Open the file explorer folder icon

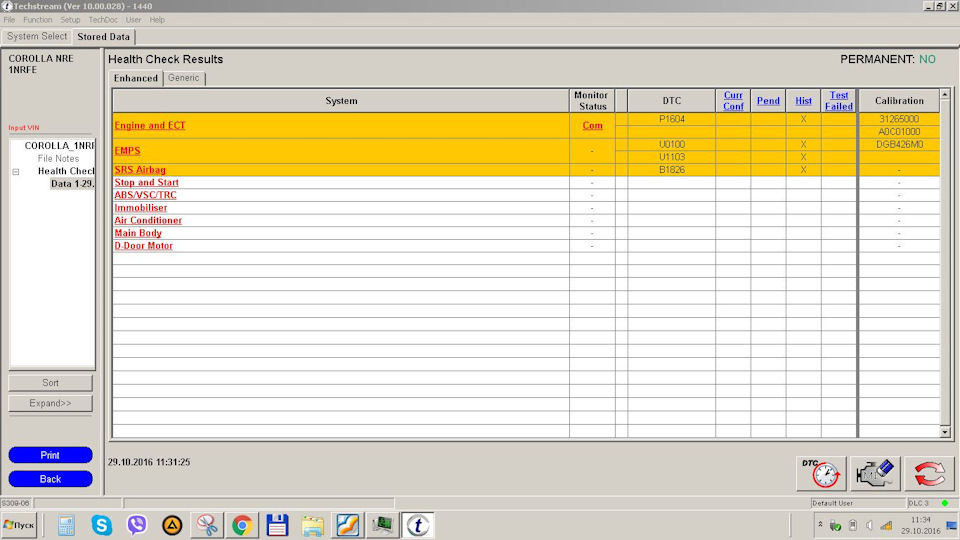312,525
